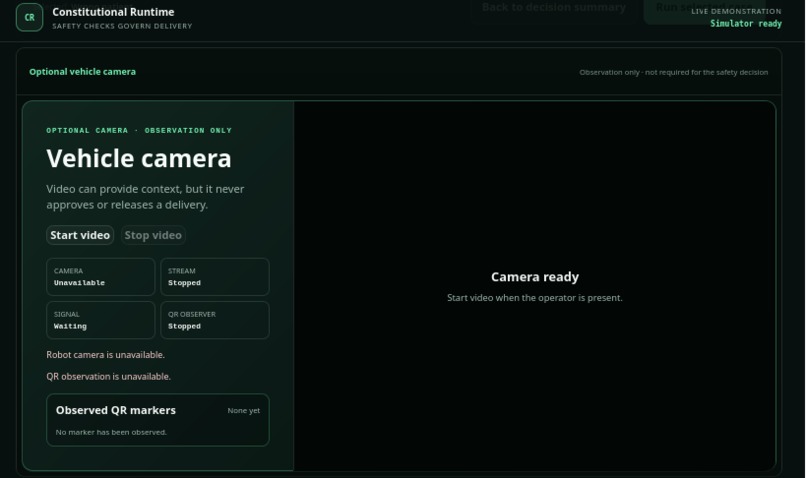
Task: Select the Camera Unavailable status card
Action: point(101,277)
